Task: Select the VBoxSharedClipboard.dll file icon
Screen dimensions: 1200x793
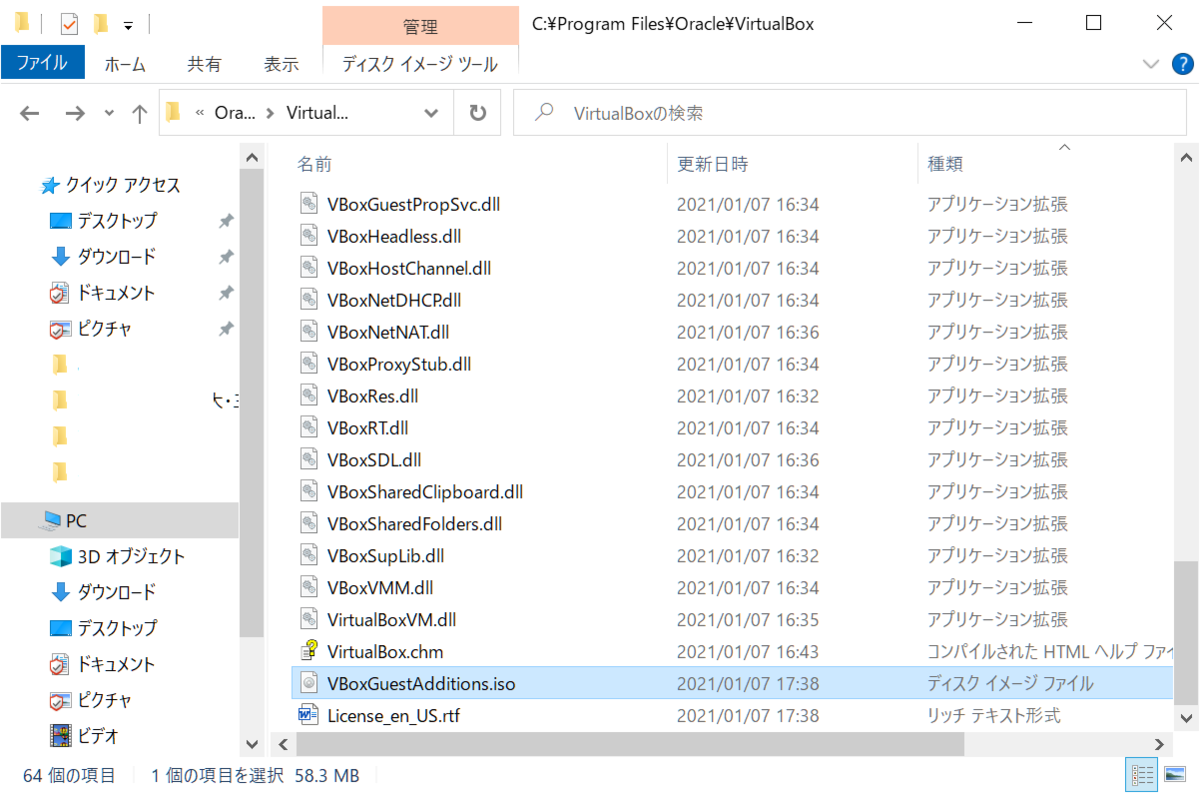Action: click(x=309, y=492)
